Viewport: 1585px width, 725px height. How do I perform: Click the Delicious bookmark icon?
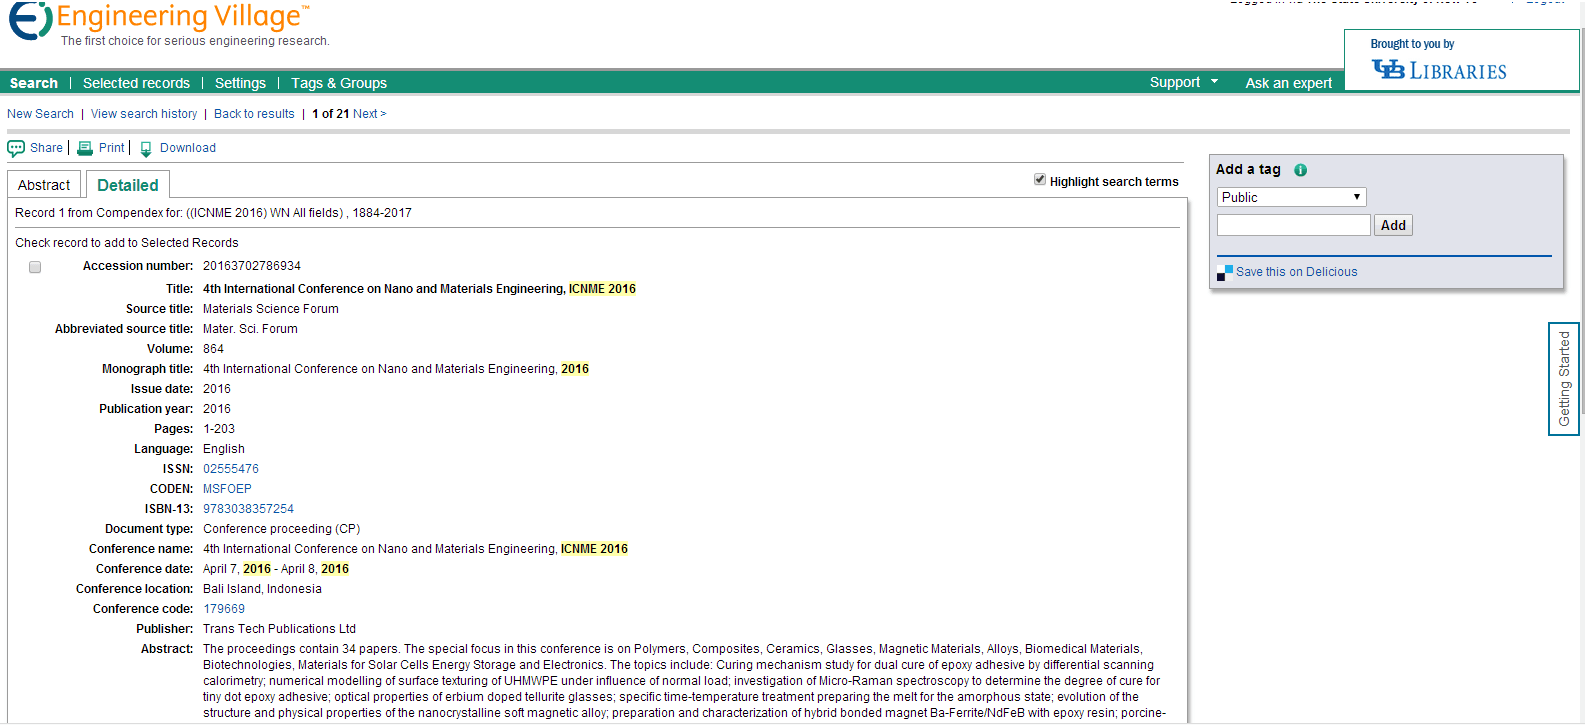click(1225, 272)
